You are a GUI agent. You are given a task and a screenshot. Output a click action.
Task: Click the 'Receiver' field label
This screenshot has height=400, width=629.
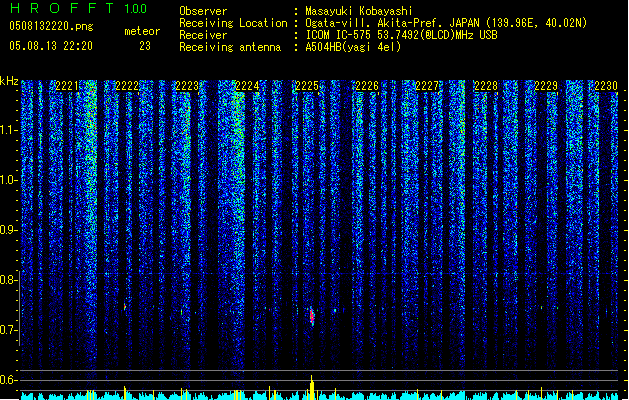[x=203, y=35]
